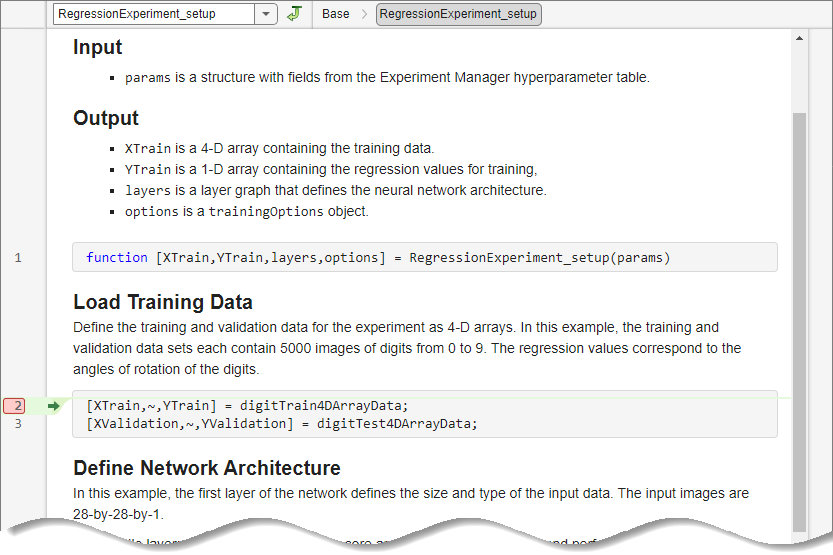Open the RegressionExperiment_setup function dropdown arrow
833x555 pixels.
[266, 14]
